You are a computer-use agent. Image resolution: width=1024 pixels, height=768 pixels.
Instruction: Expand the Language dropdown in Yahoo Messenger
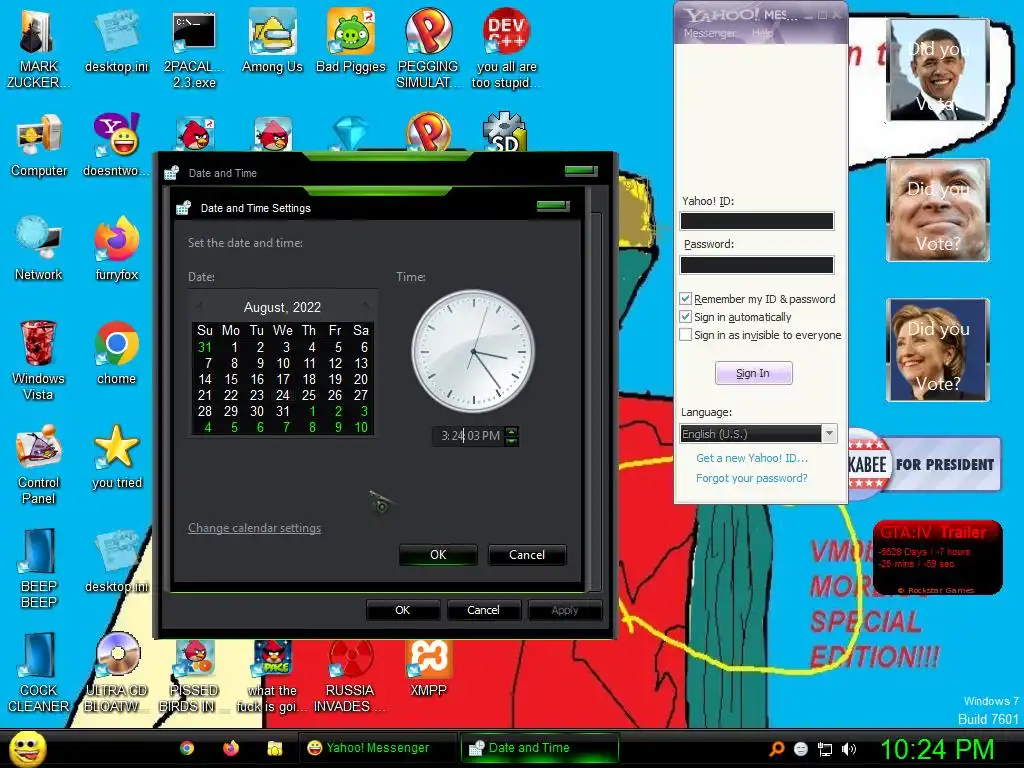click(829, 434)
